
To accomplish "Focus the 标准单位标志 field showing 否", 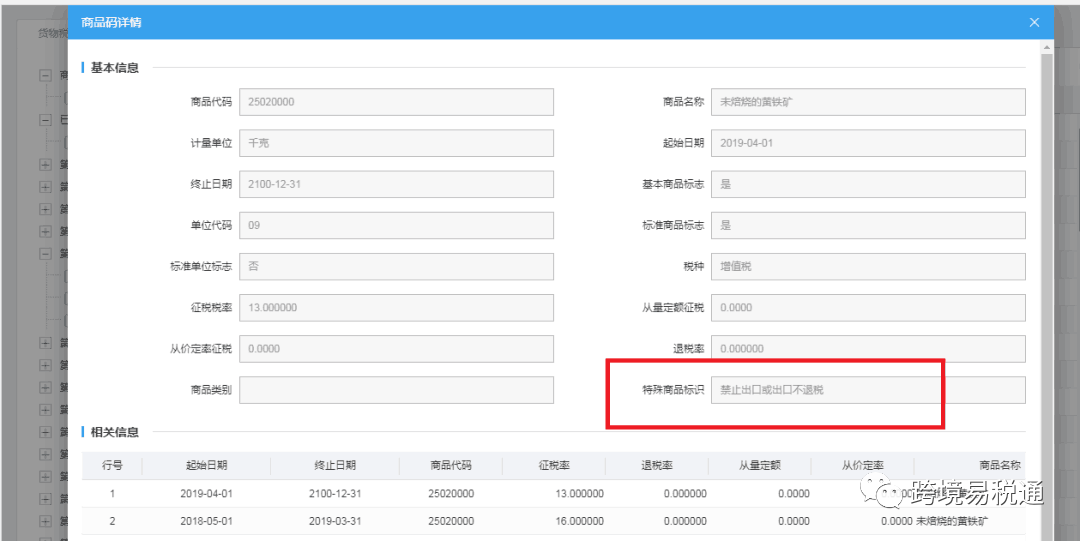I will pos(396,266).
